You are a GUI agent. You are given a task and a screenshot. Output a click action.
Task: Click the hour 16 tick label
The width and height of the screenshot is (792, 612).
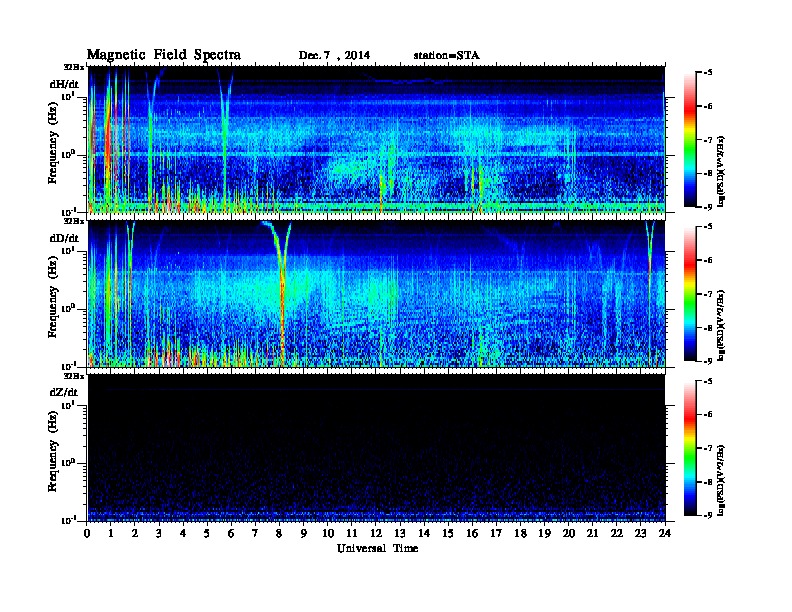[x=472, y=533]
